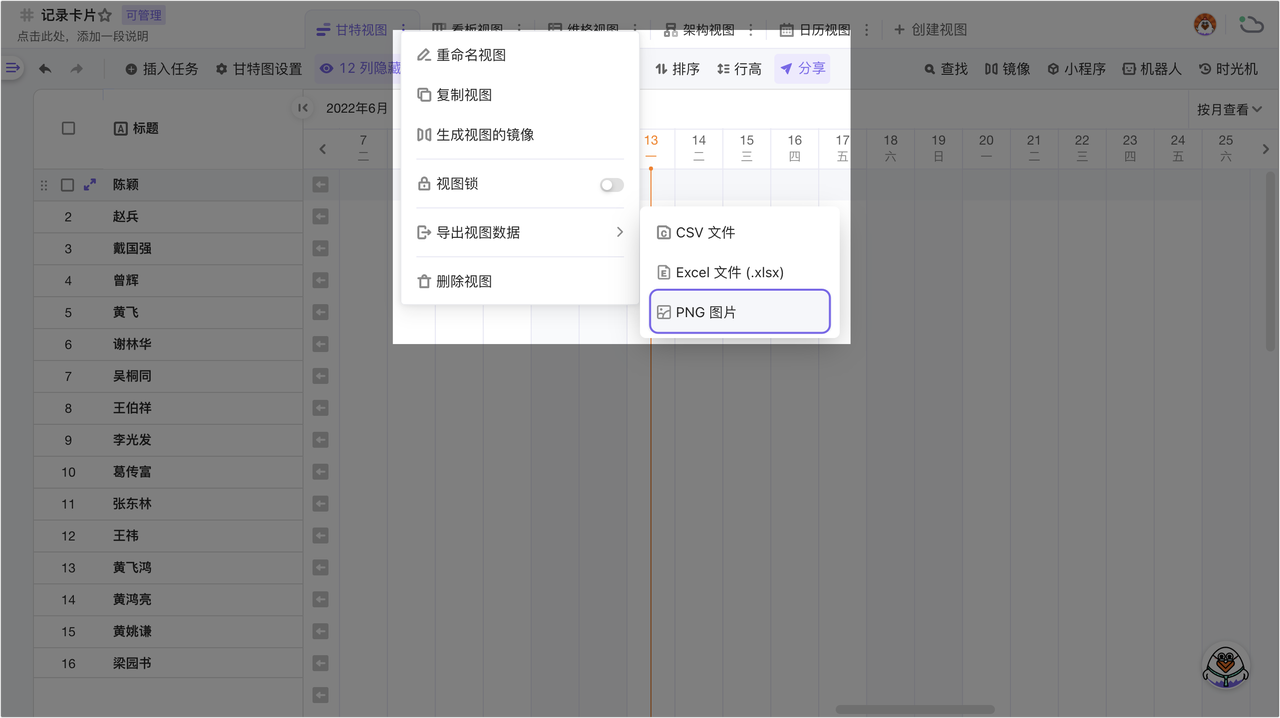The image size is (1280, 718).
Task: Star the 记录卡片 datasheet as favorite
Action: click(105, 16)
